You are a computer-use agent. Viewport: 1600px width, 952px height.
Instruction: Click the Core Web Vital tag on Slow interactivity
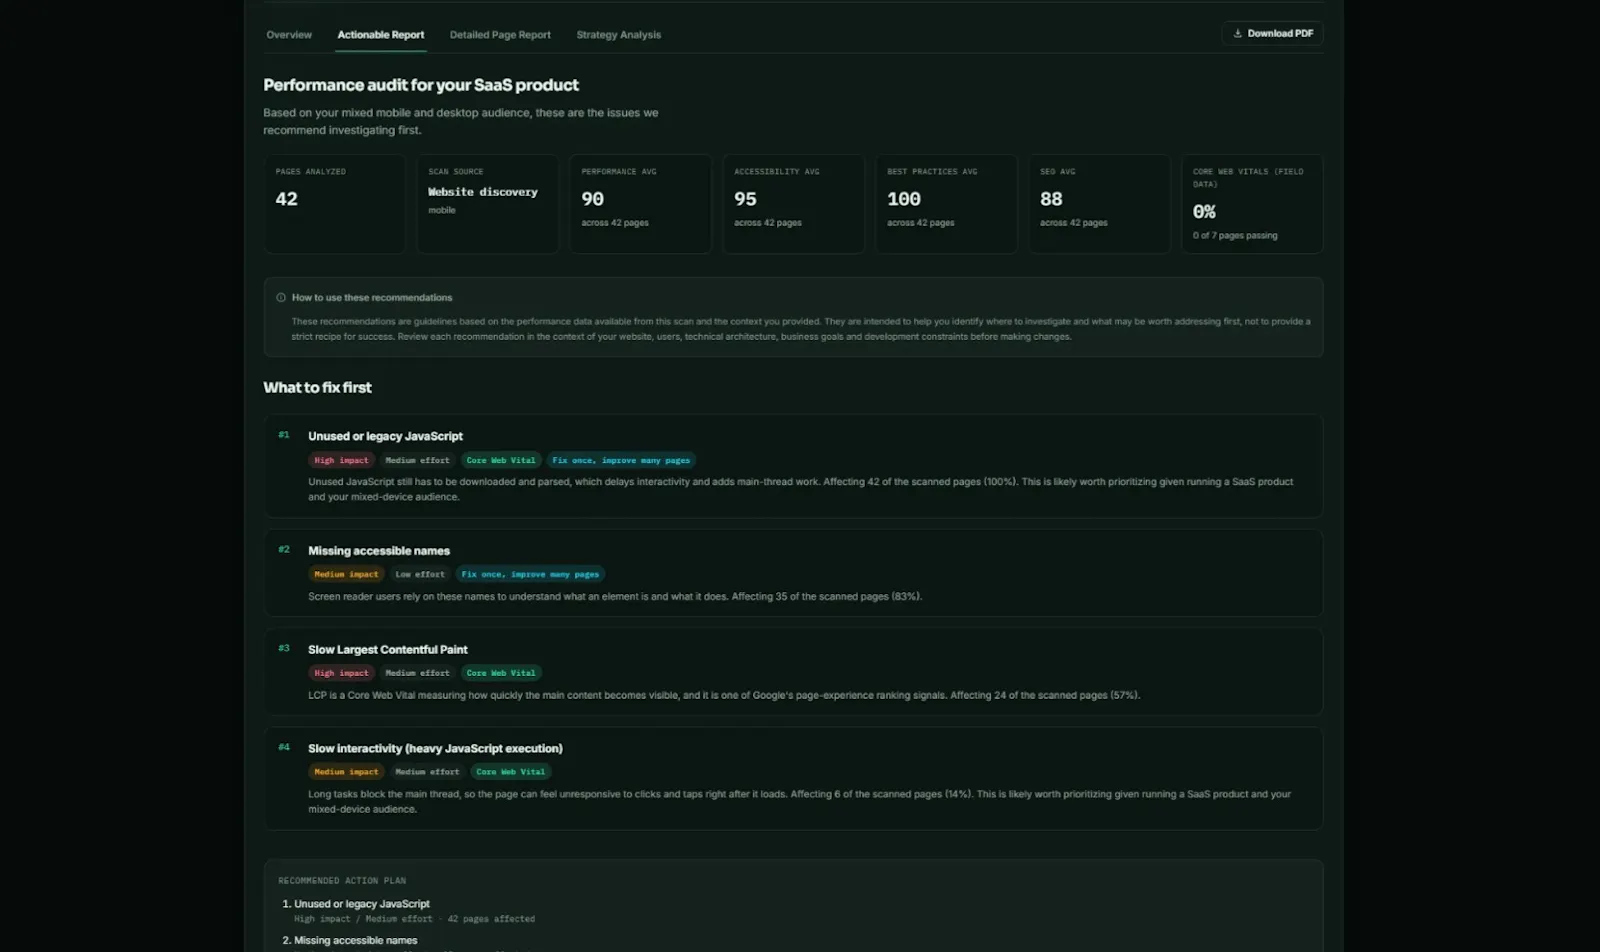point(511,772)
